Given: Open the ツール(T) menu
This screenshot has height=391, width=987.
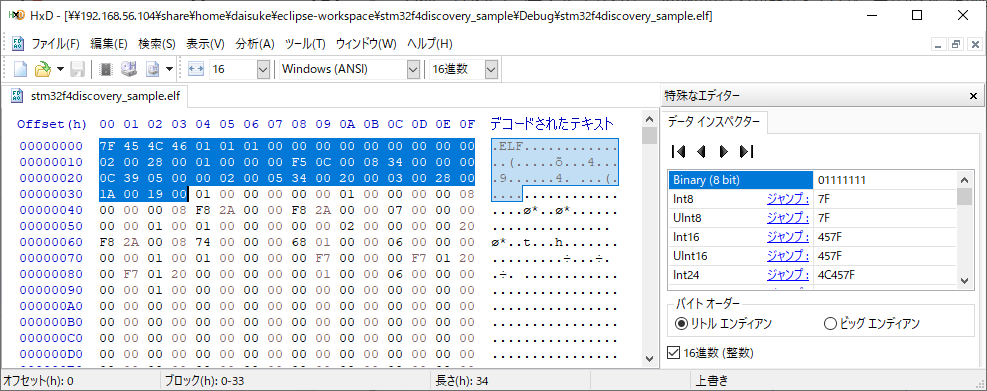Looking at the screenshot, I should (305, 44).
